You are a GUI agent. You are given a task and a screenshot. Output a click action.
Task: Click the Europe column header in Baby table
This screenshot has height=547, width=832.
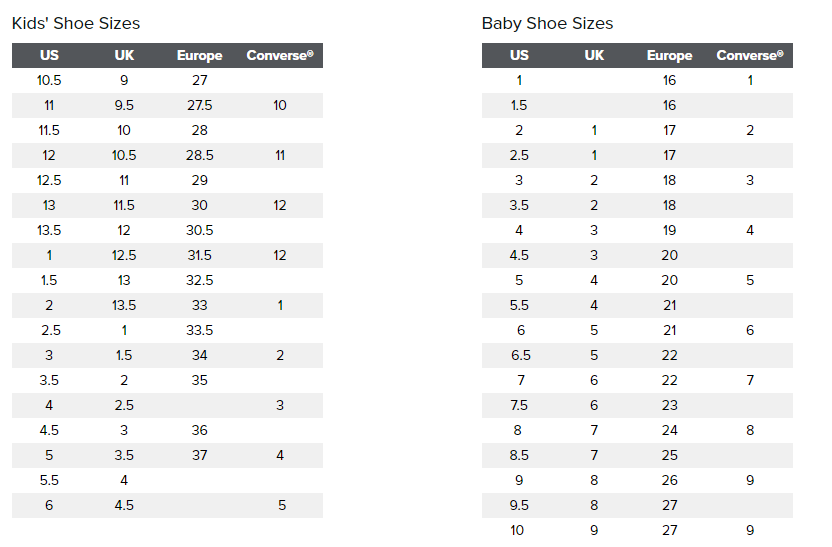tap(669, 56)
